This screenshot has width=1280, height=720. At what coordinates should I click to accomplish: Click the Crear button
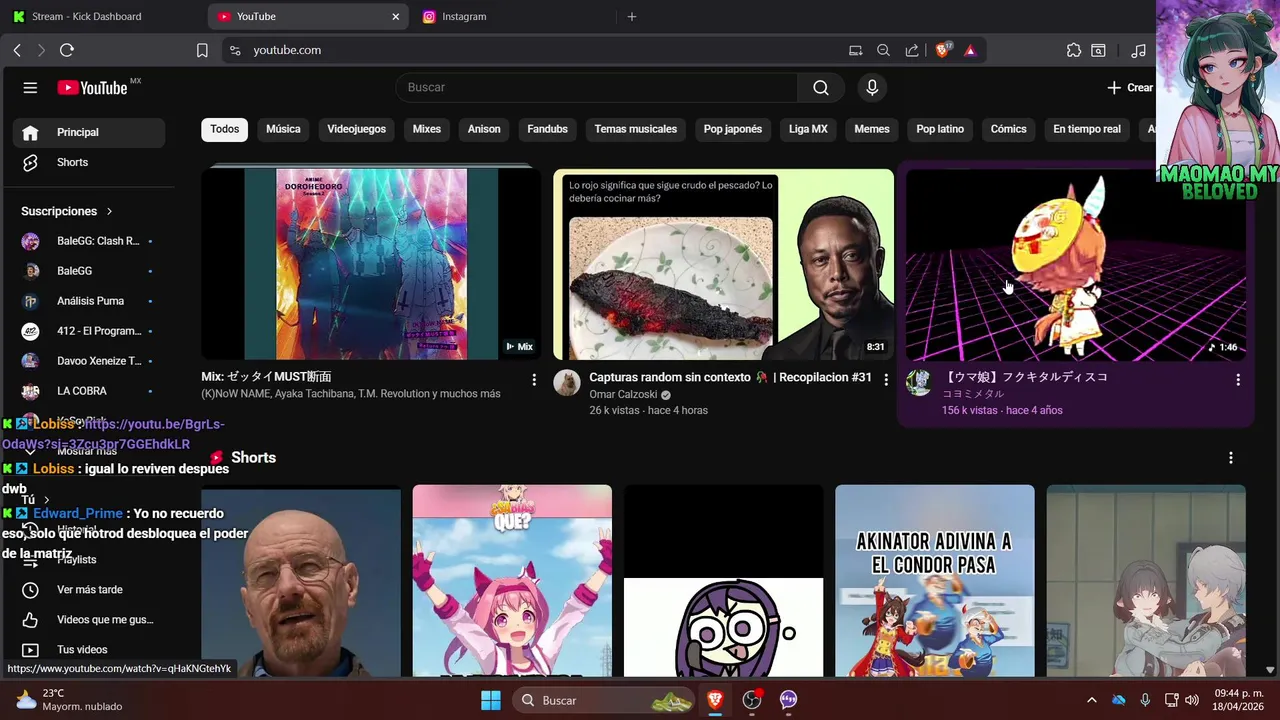(x=1130, y=88)
